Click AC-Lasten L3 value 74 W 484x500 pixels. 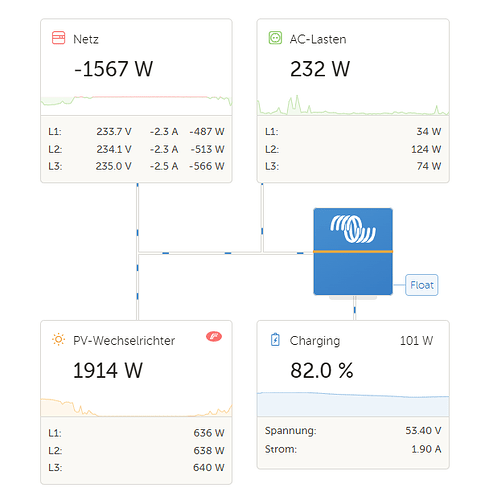click(x=429, y=166)
